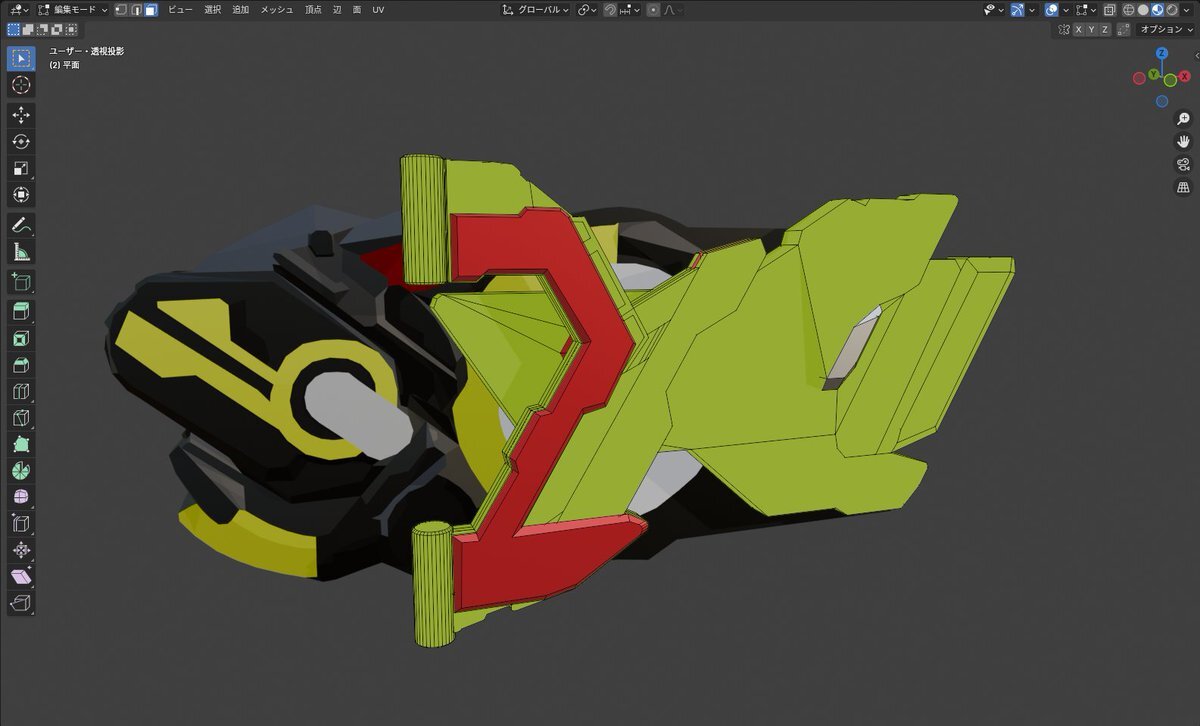The height and width of the screenshot is (726, 1200).
Task: Click the 3D Cursor tool
Action: point(21,85)
